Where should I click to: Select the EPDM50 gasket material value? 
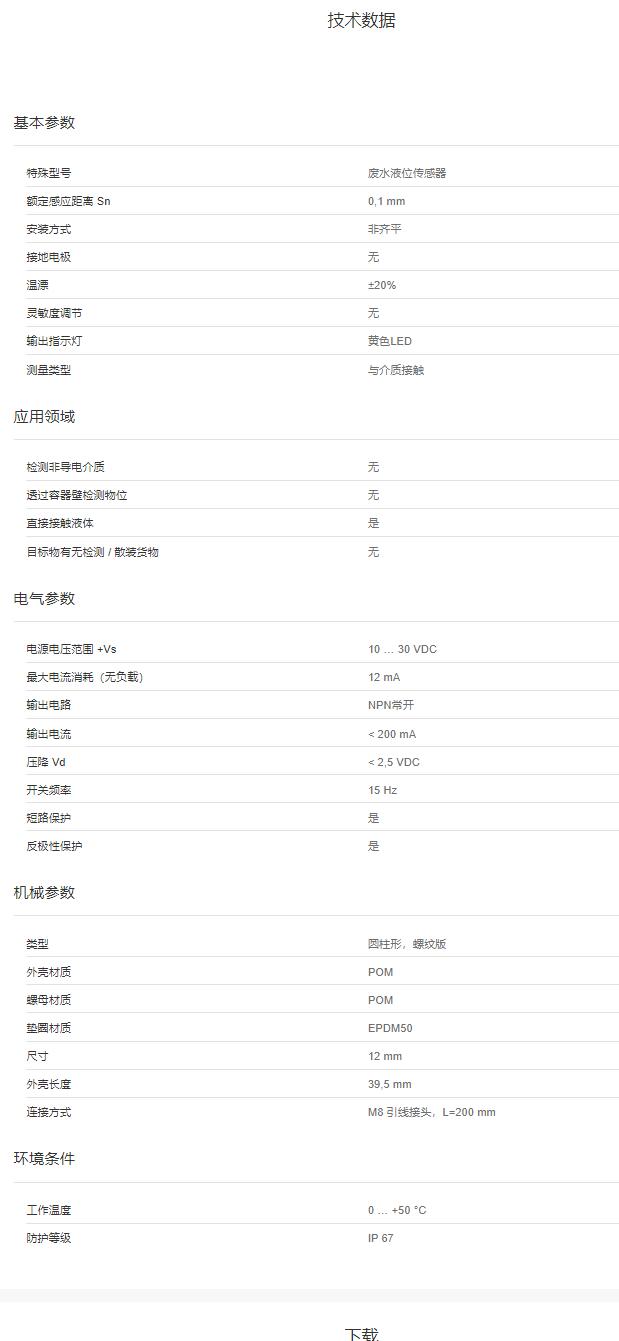(390, 1028)
